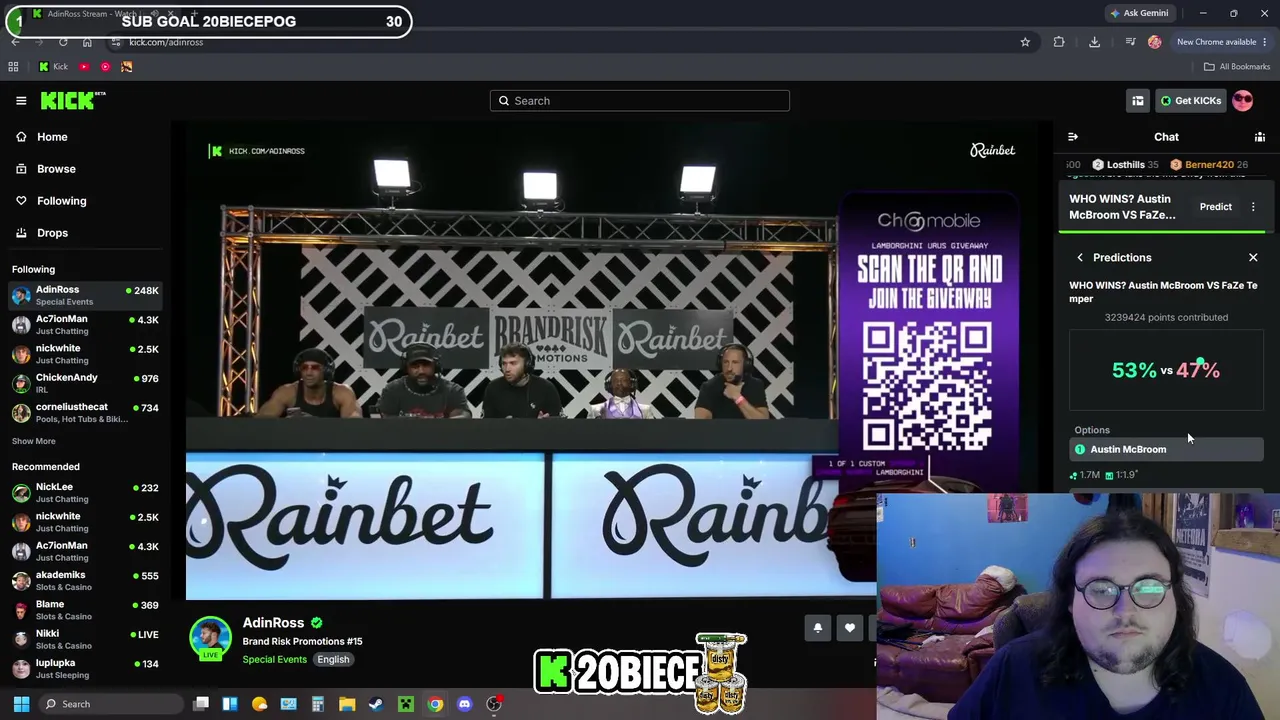Open Task View on the taskbar
The image size is (1280, 720).
point(201,704)
